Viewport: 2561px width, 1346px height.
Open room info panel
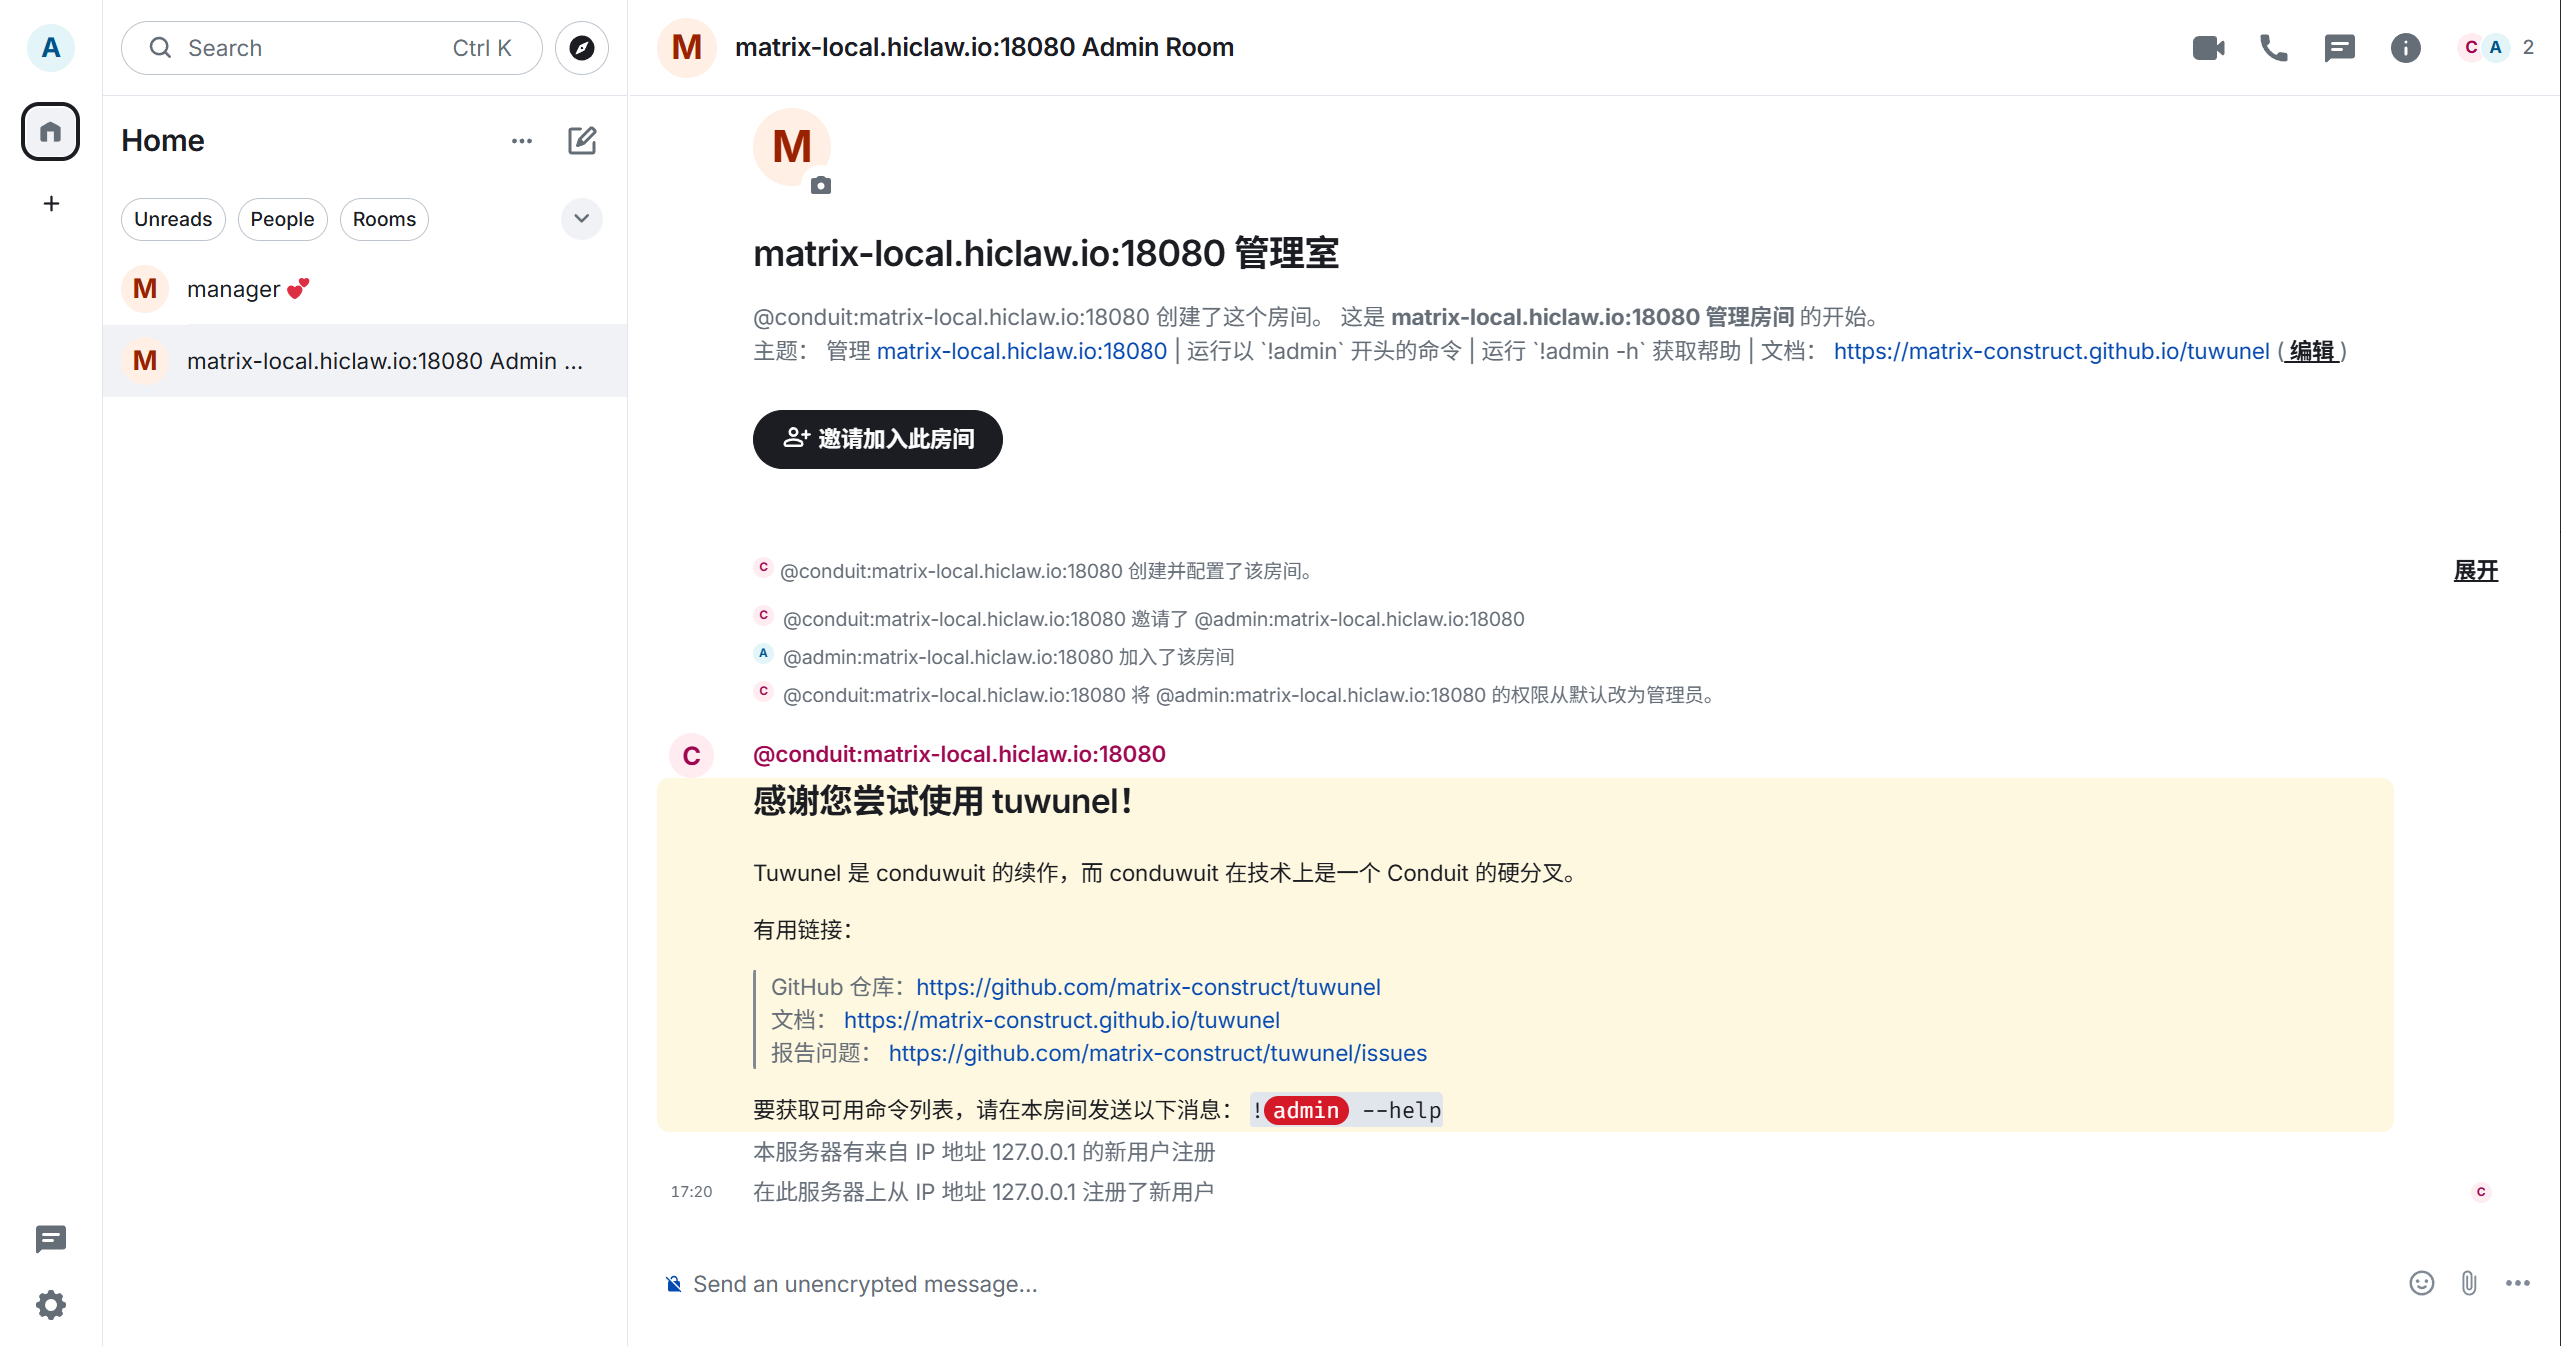(2405, 47)
